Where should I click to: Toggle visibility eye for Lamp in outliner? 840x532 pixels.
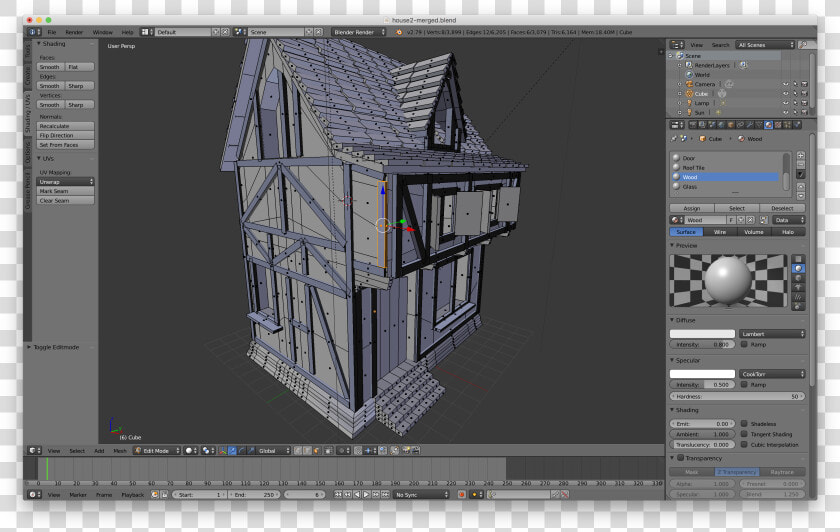(786, 103)
